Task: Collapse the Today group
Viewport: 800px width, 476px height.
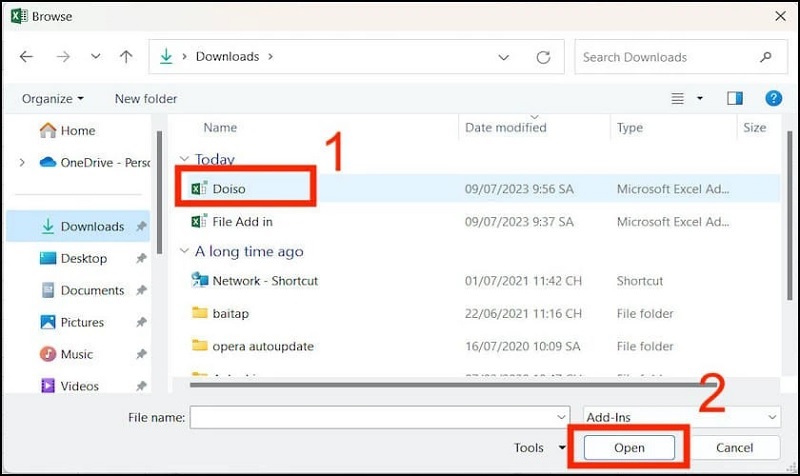Action: (x=183, y=159)
